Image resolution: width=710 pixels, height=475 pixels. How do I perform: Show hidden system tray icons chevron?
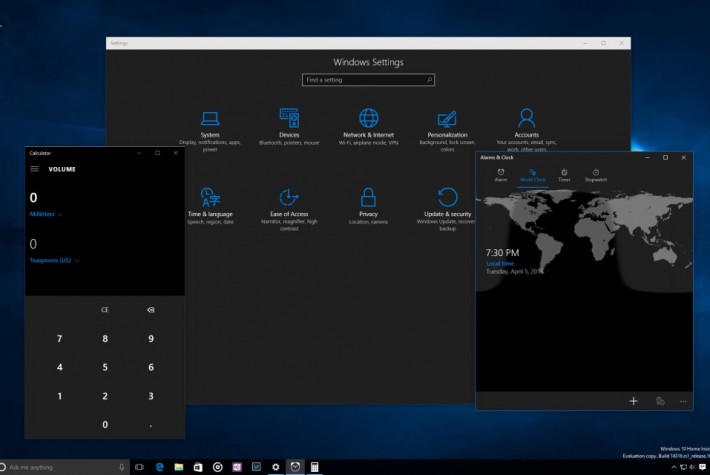673,467
